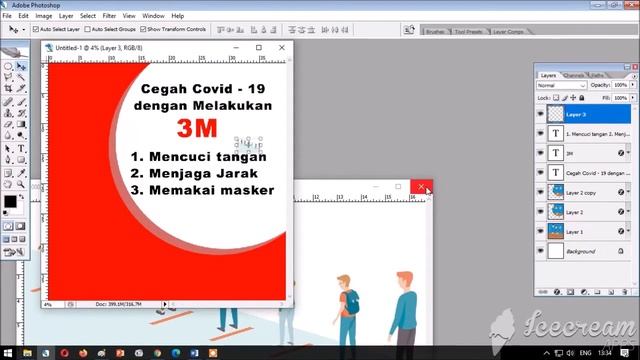
Task: Uncheck Auto Select Layer
Action: pyautogui.click(x=36, y=29)
